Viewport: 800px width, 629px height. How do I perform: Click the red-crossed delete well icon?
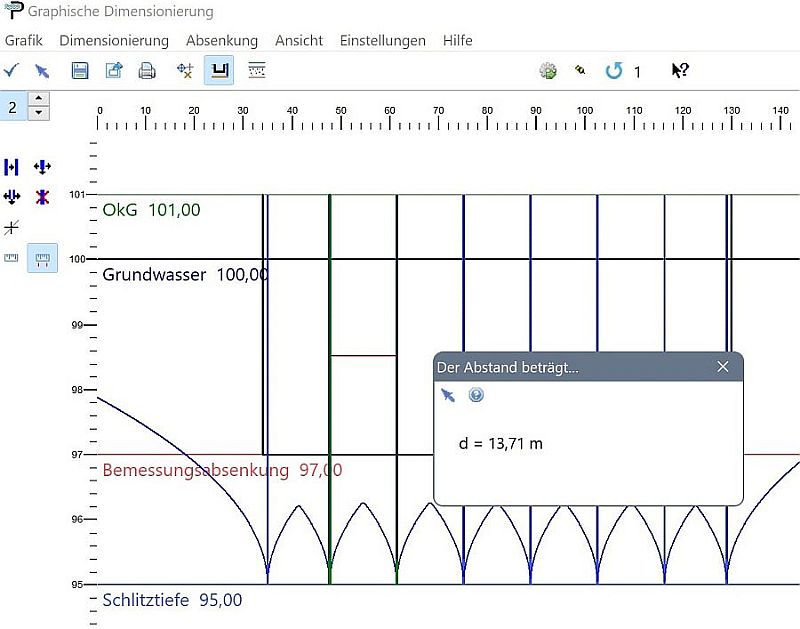coord(42,196)
